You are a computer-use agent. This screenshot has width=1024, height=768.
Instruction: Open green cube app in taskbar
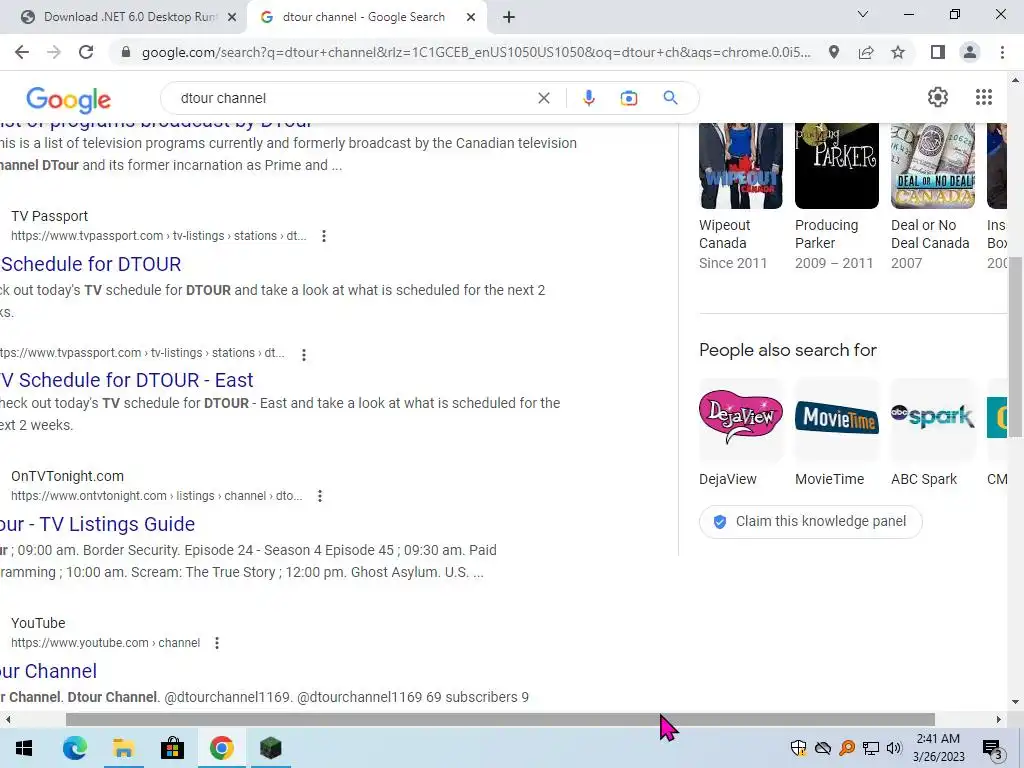pos(270,748)
